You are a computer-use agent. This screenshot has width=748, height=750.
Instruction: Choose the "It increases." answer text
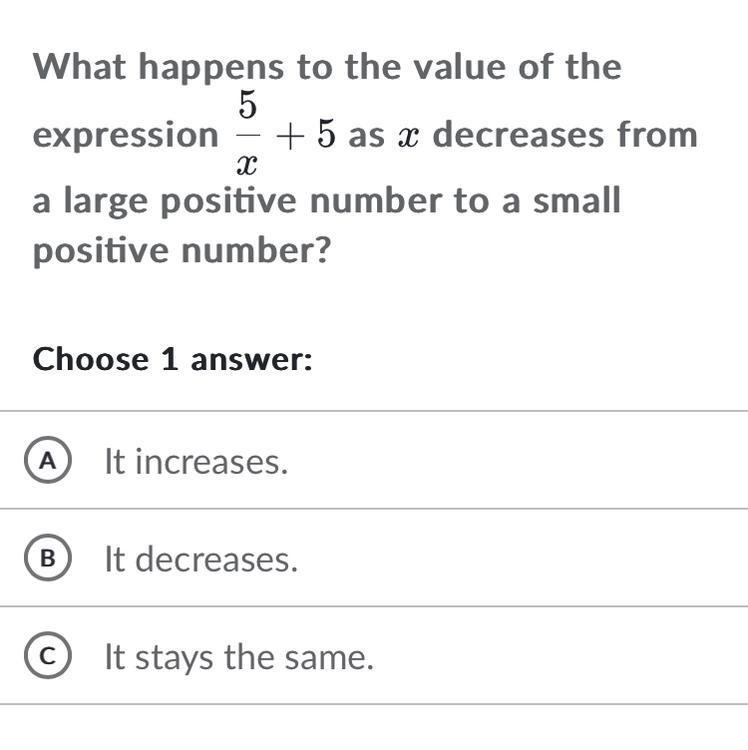(196, 462)
